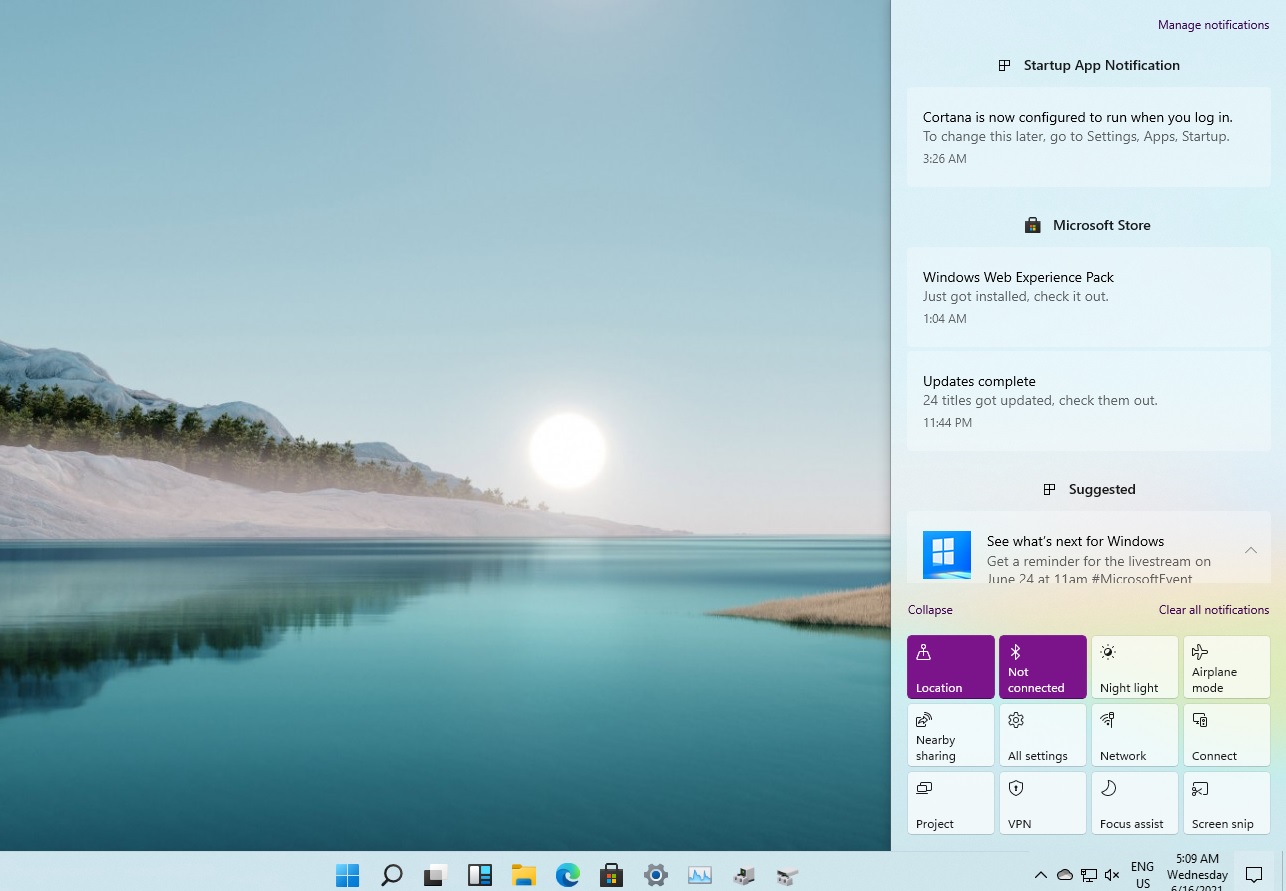
Task: Click the muted volume icon in tray
Action: (1112, 875)
